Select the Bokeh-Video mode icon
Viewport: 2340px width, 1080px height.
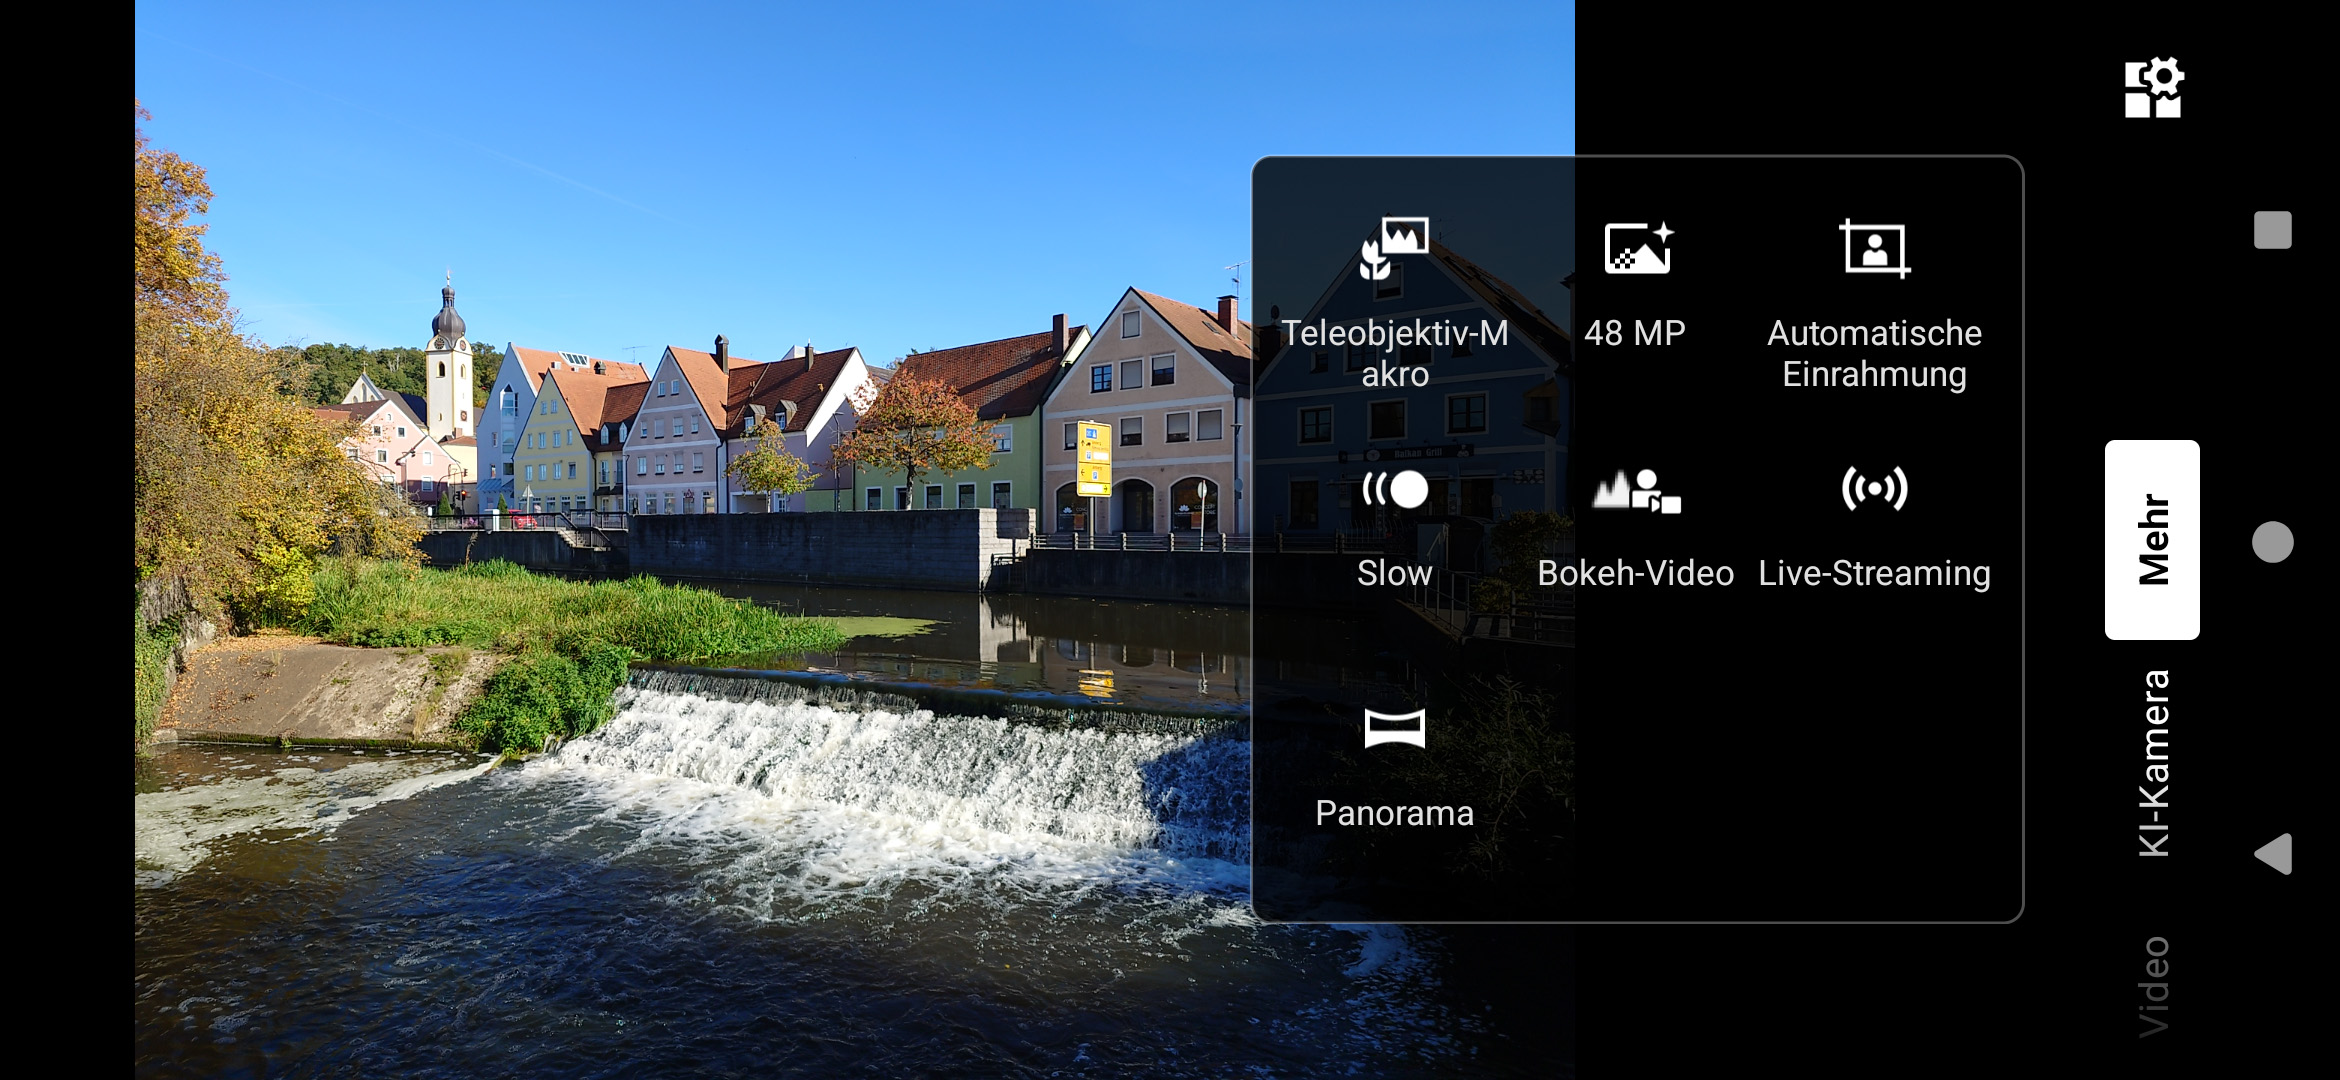[1636, 490]
